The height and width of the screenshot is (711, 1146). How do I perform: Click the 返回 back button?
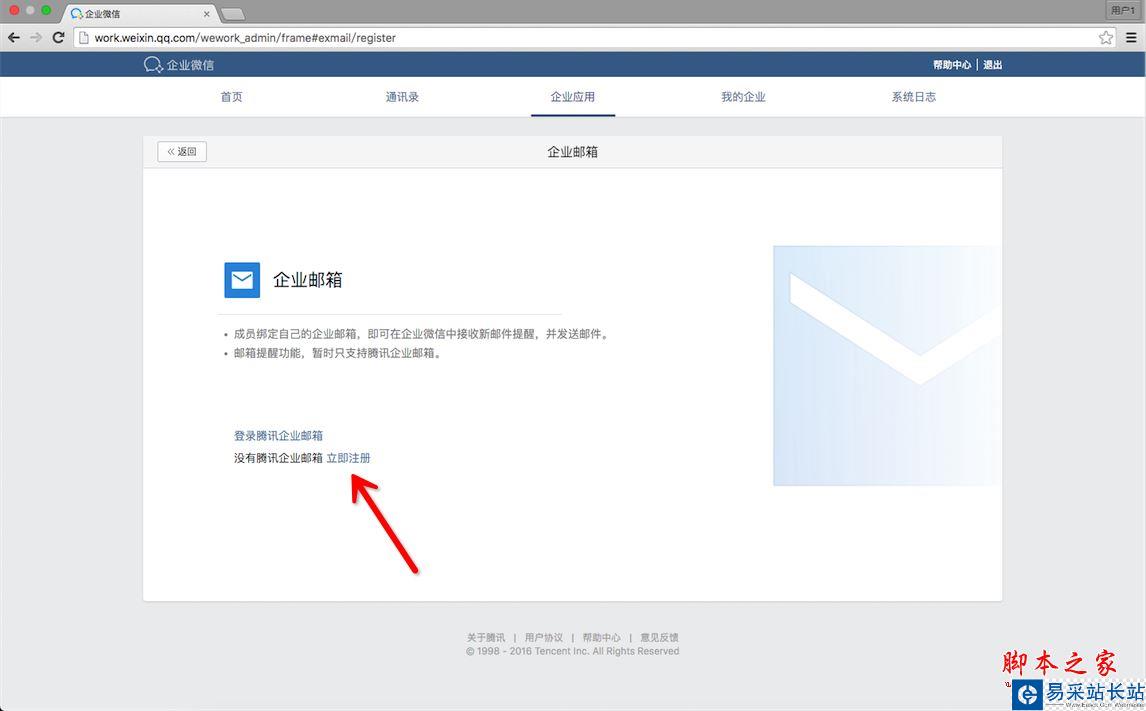point(182,151)
